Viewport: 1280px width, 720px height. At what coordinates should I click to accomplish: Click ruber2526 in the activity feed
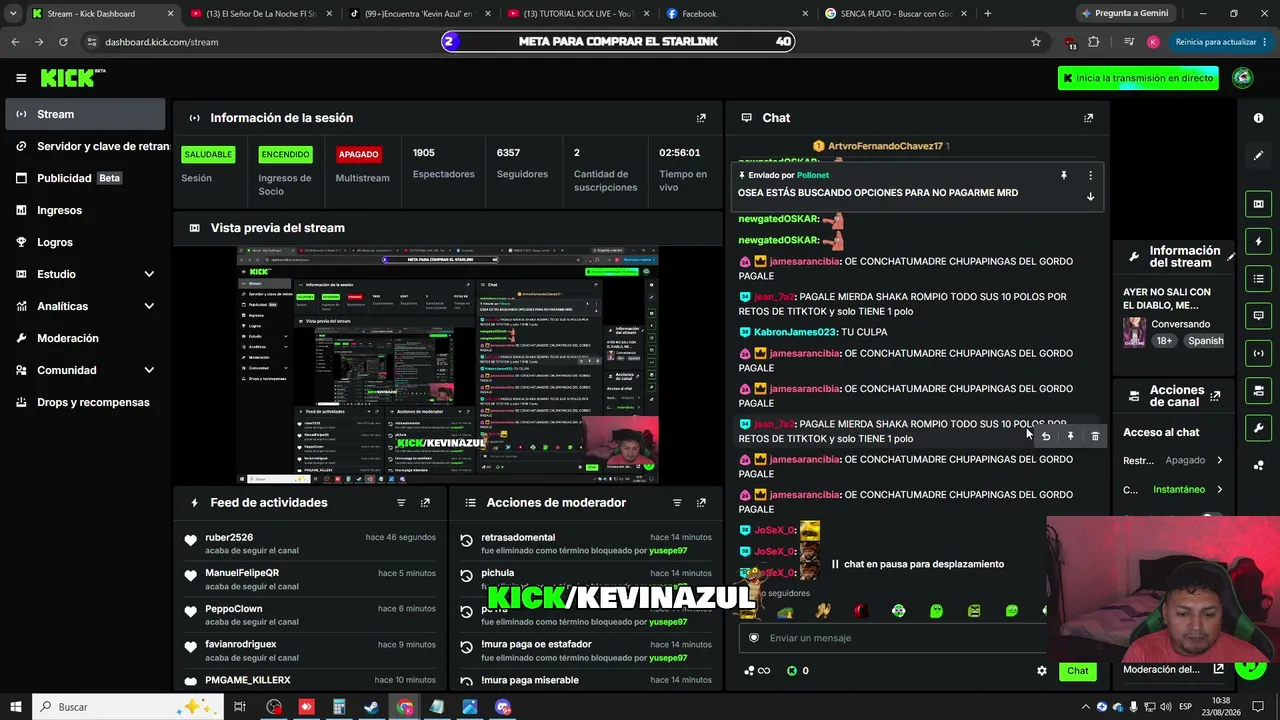point(229,538)
